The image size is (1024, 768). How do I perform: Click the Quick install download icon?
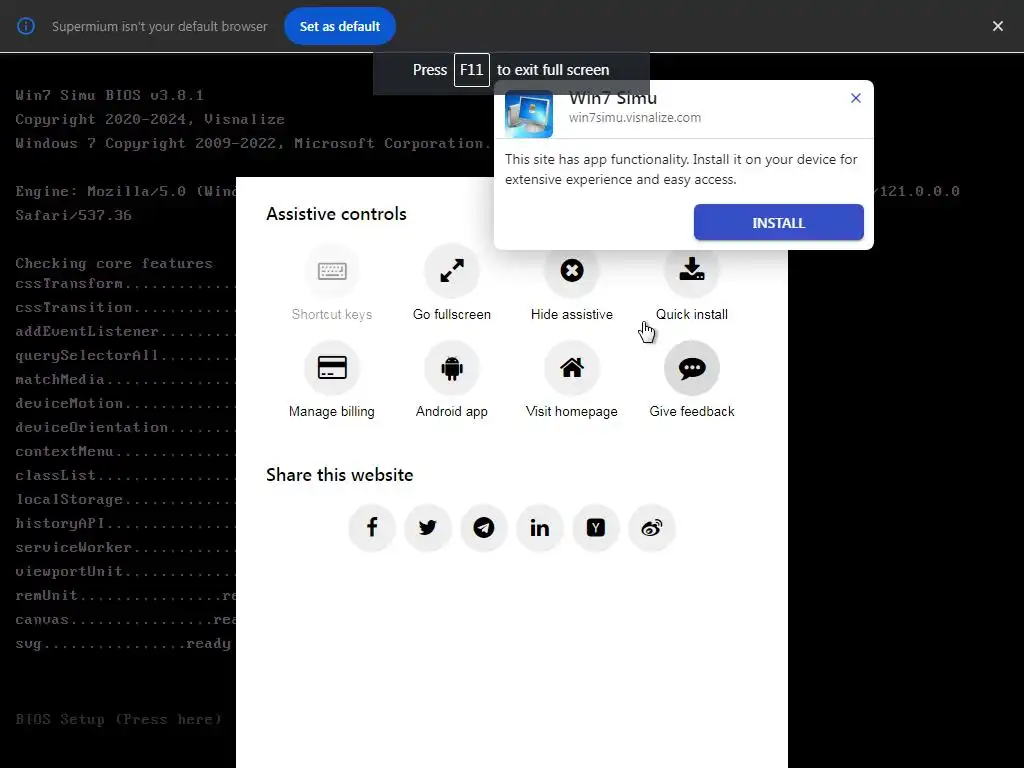coord(692,270)
